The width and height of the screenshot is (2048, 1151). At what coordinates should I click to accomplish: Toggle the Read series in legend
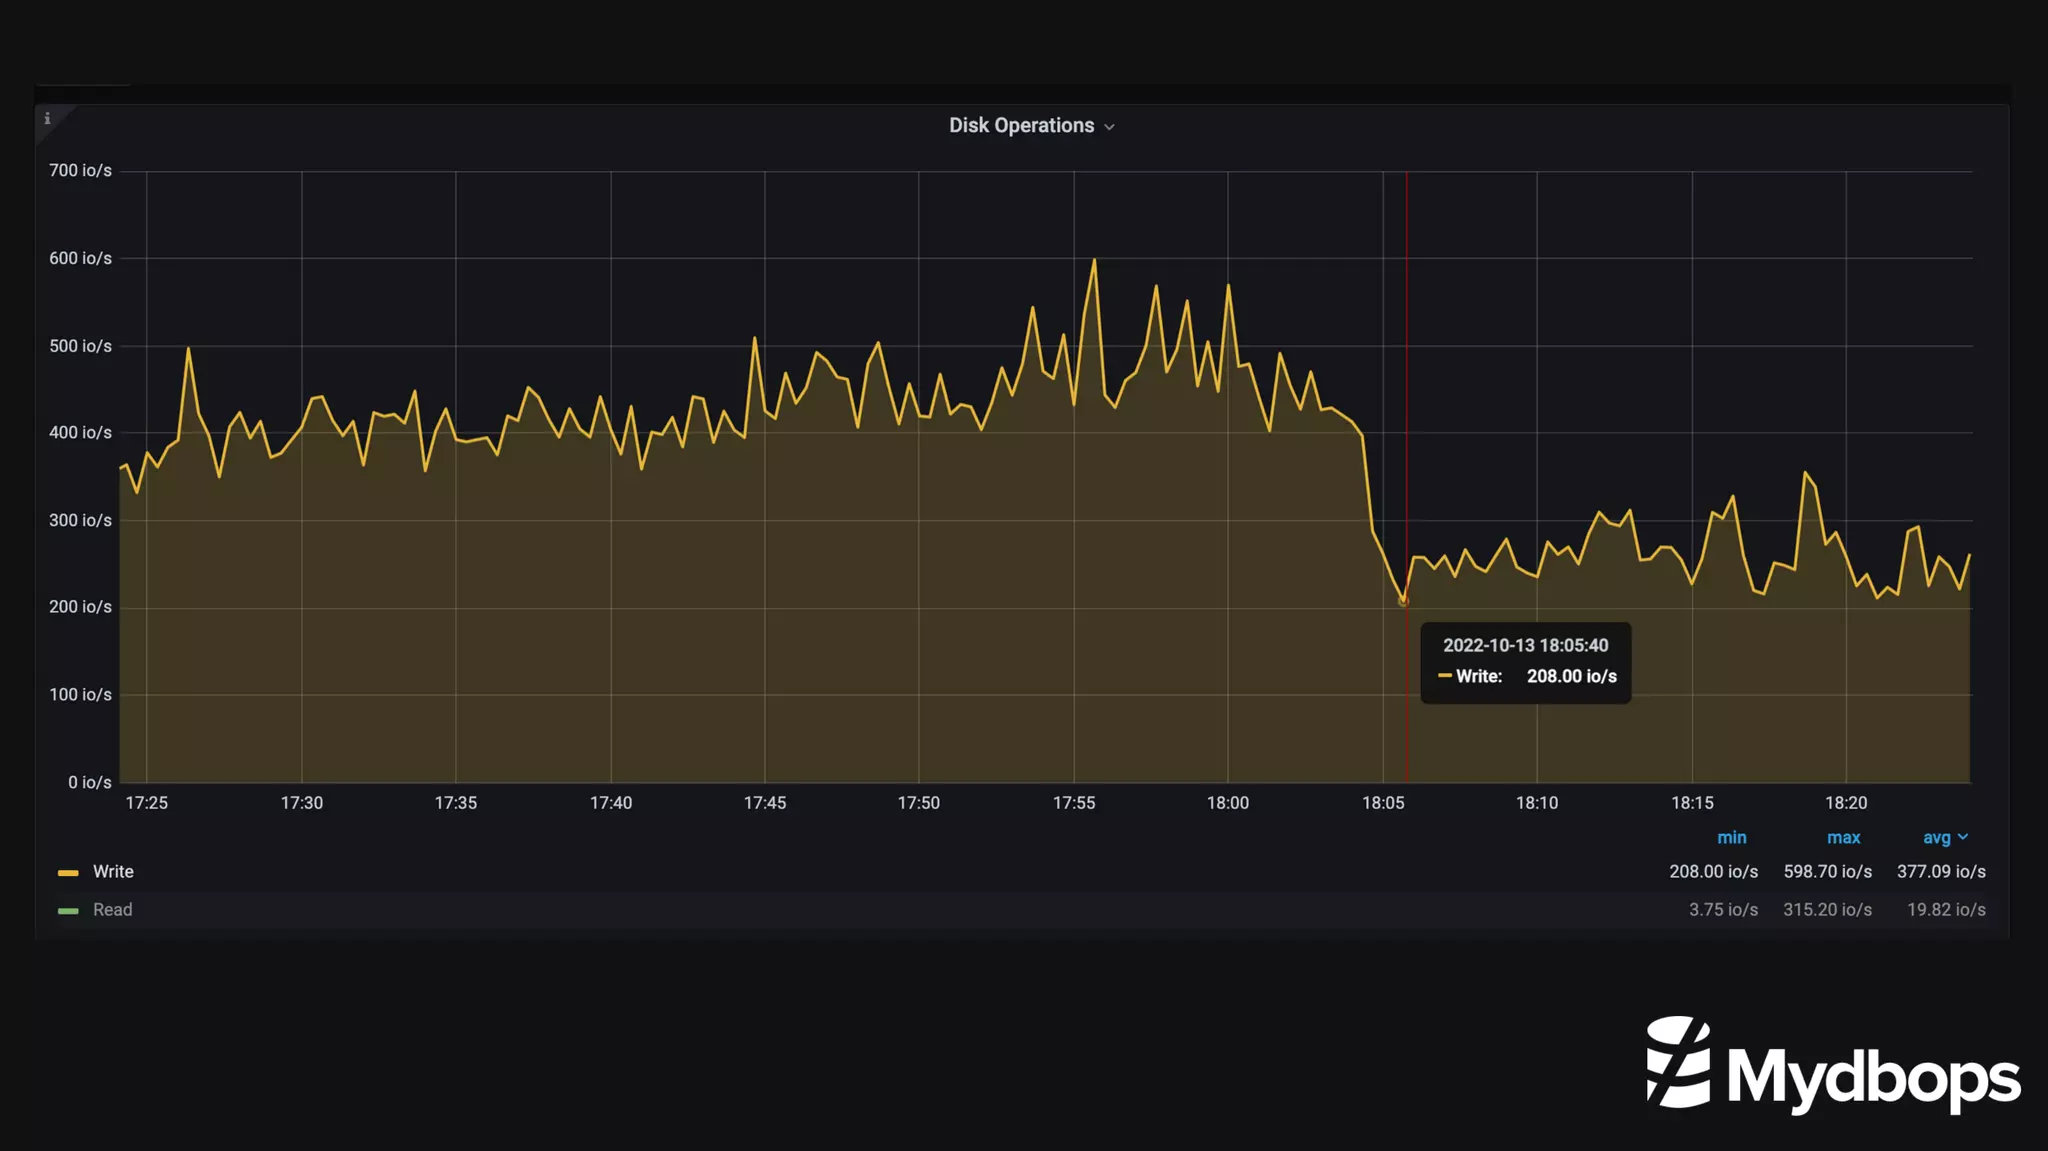(x=112, y=910)
